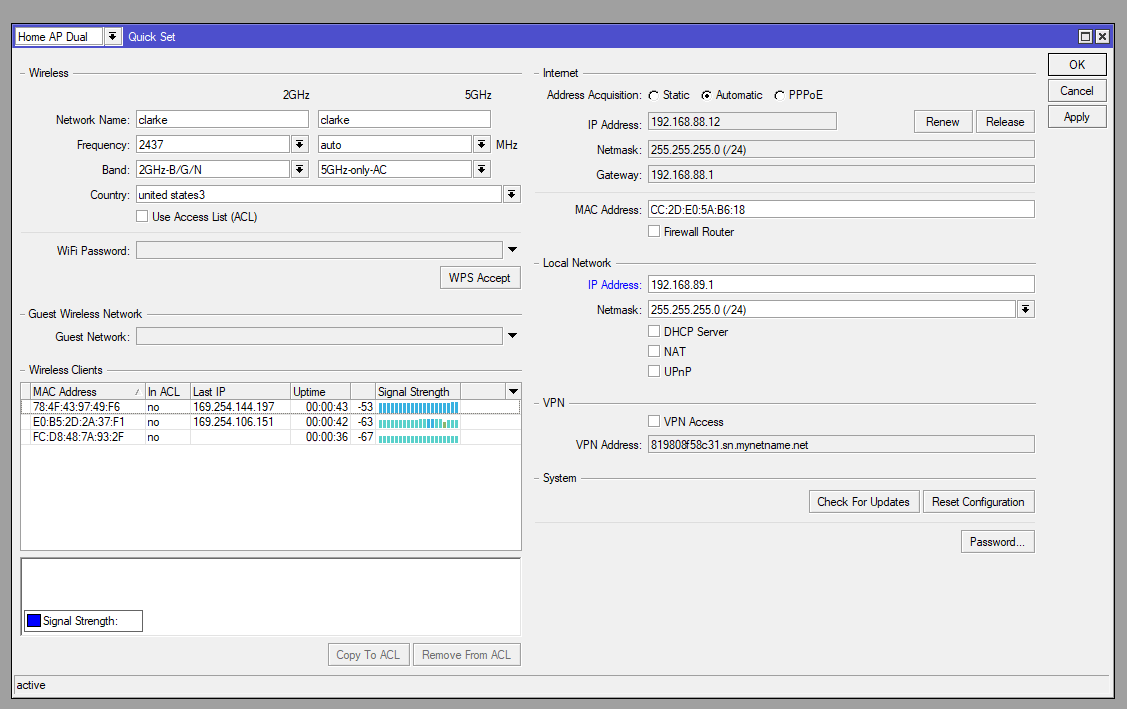The height and width of the screenshot is (709, 1127).
Task: Open the wireless clients column selector arrow
Action: (513, 391)
